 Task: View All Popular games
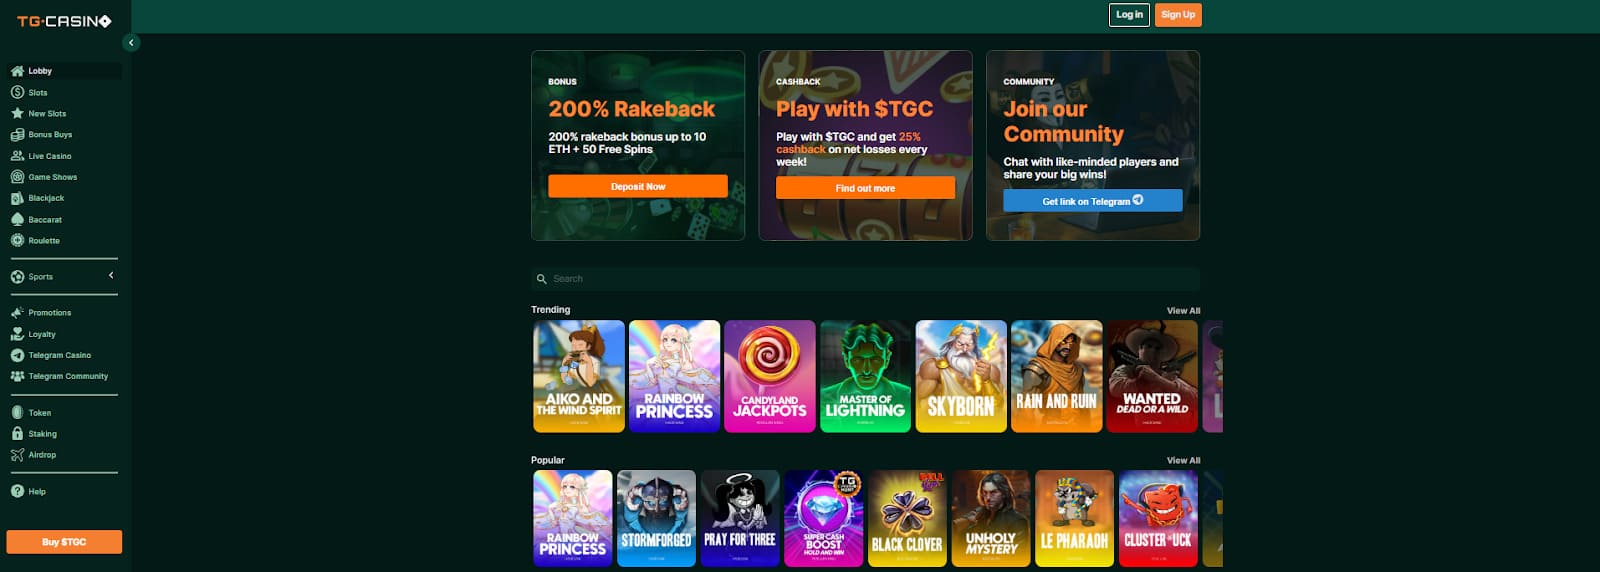click(1183, 461)
